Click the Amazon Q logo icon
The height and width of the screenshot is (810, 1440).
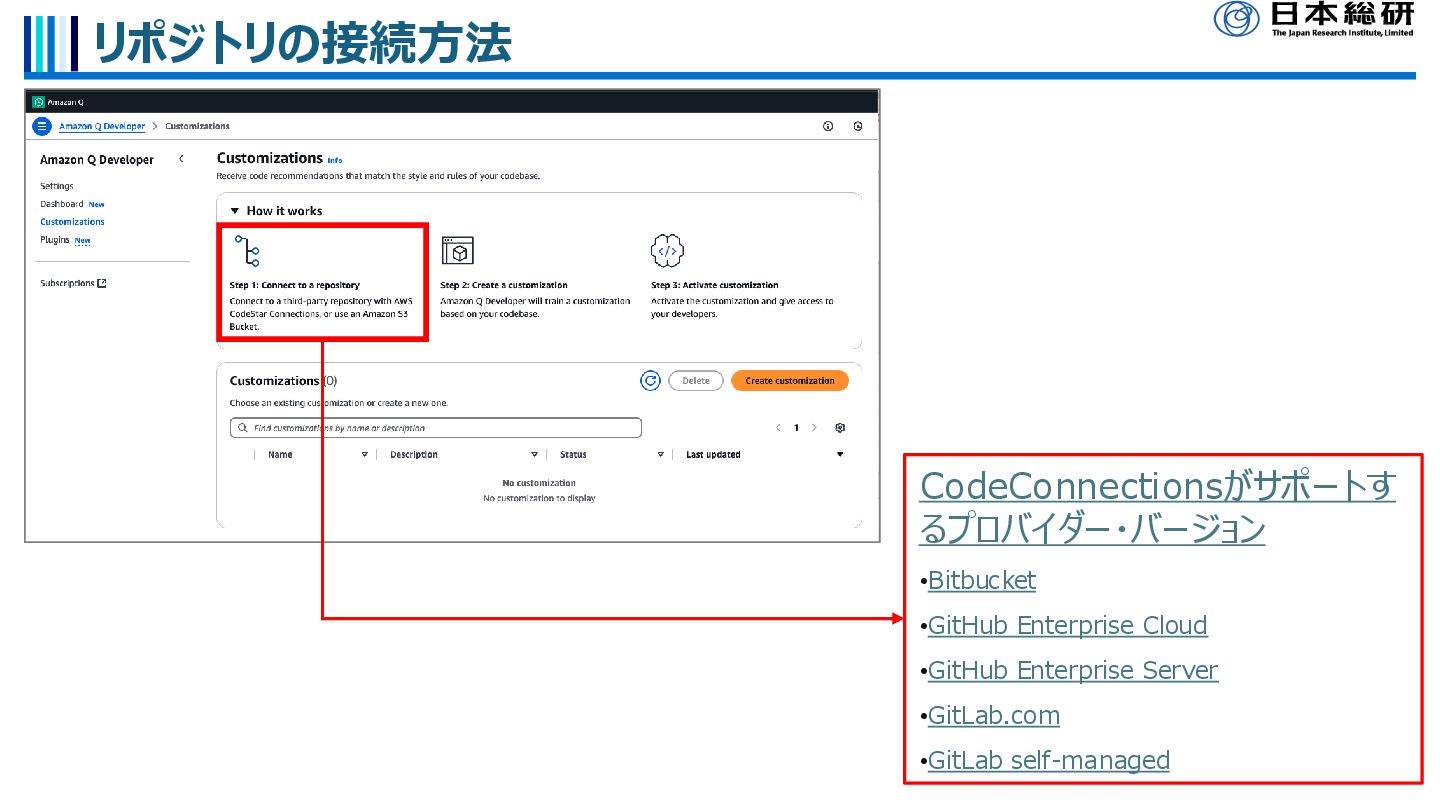(x=38, y=101)
